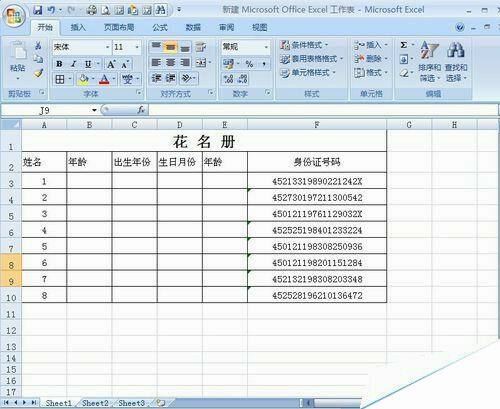The width and height of the screenshot is (500, 409).
Task: Switch to View tab (视图)
Action: tap(260, 28)
